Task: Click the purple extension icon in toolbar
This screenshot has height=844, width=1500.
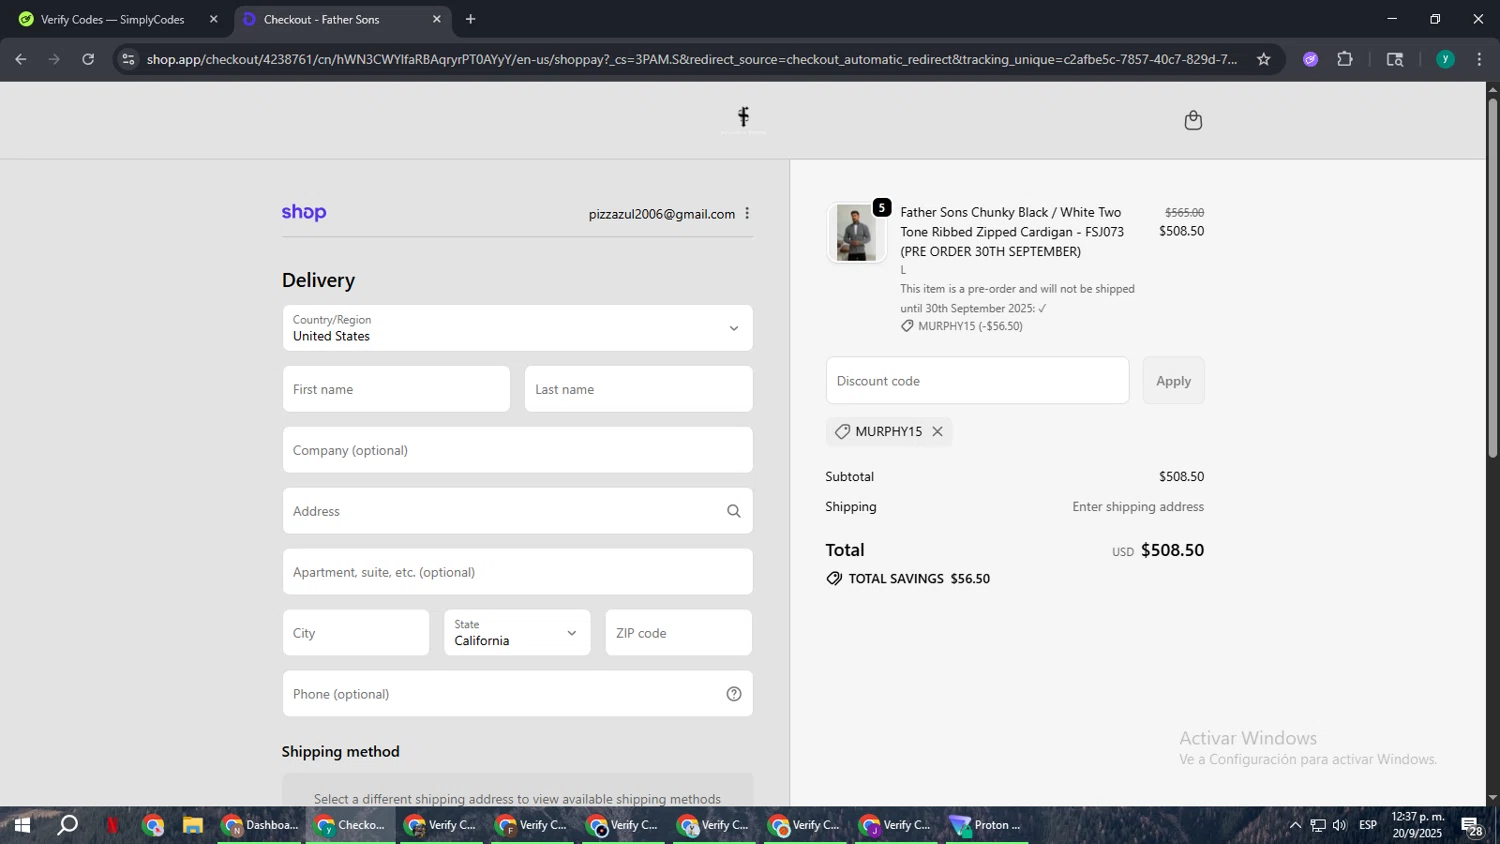Action: [x=1310, y=59]
